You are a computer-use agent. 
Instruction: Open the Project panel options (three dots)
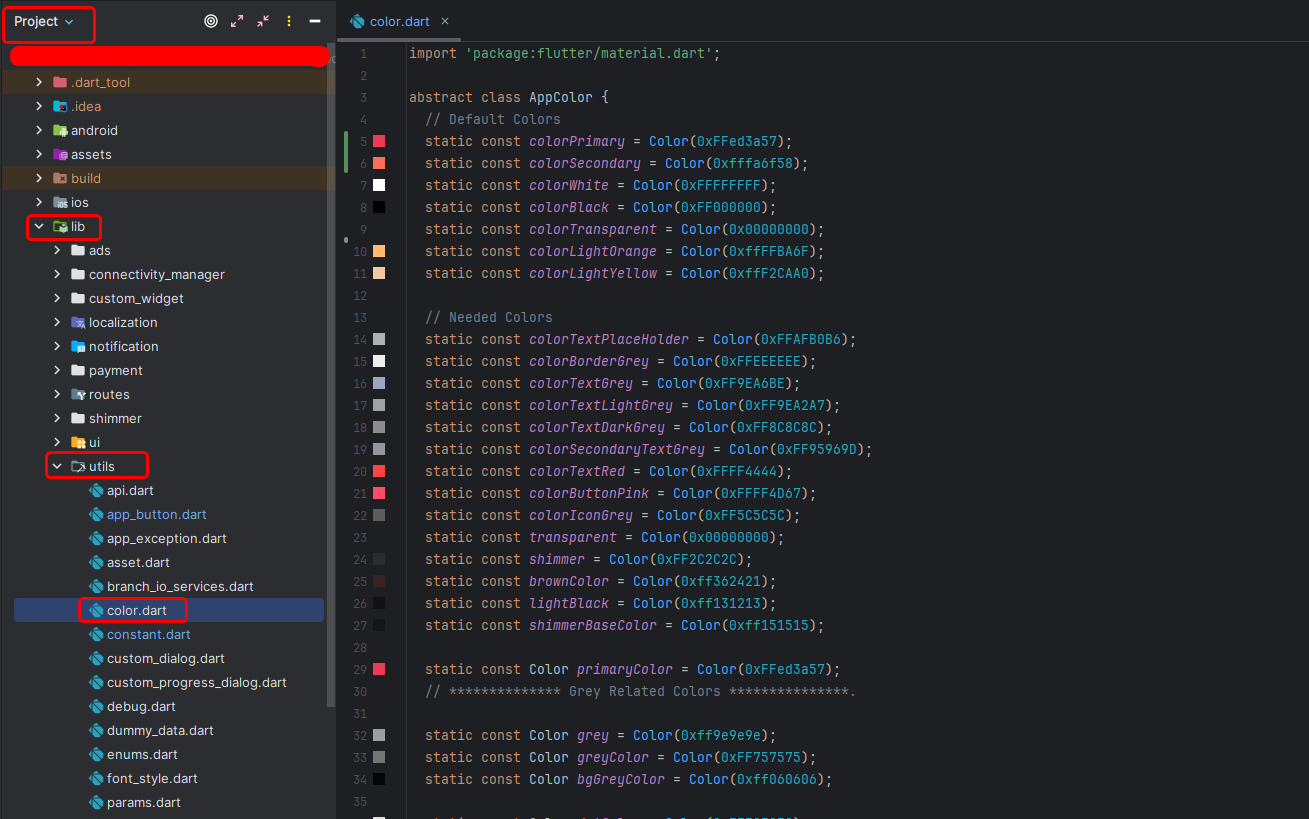click(289, 21)
